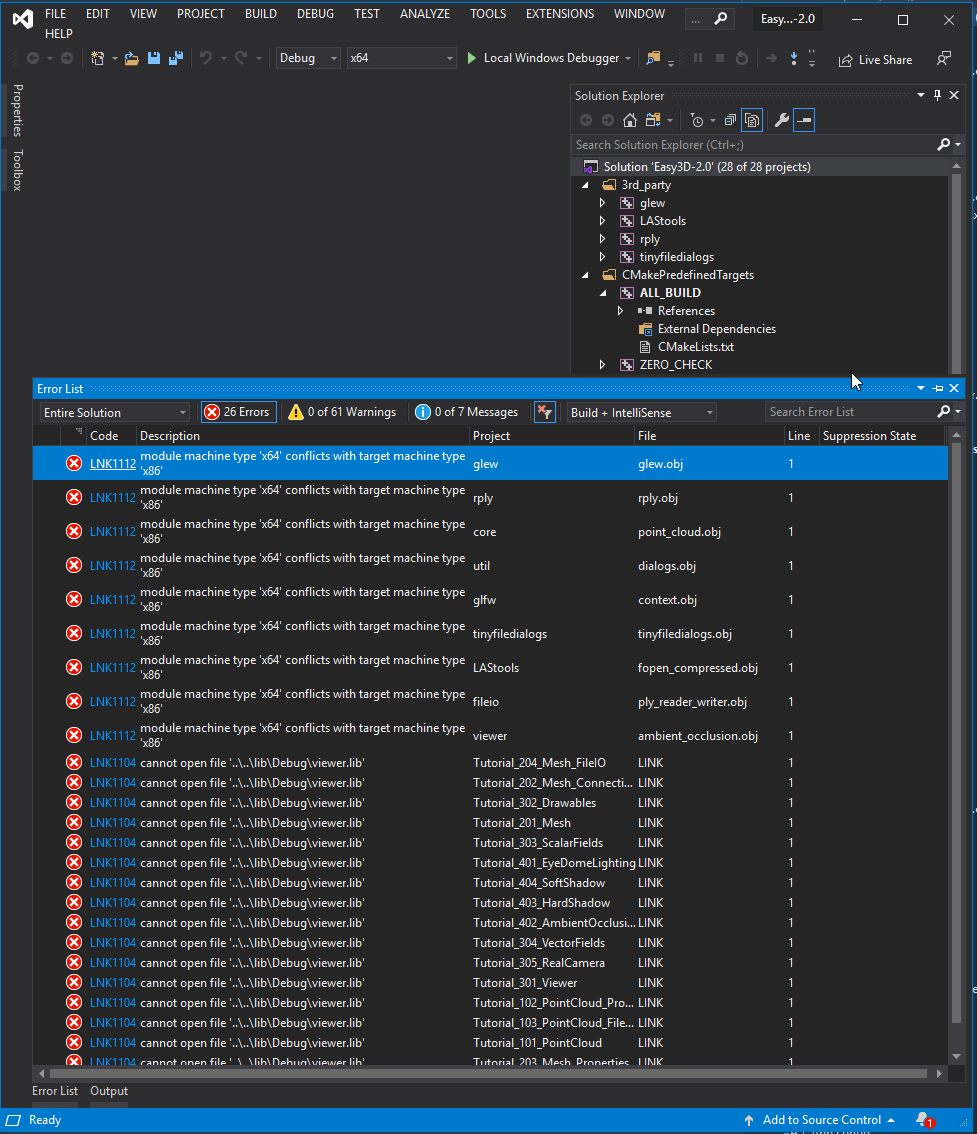Open LNK1112 link on the rply row
The image size is (977, 1134).
point(112,498)
